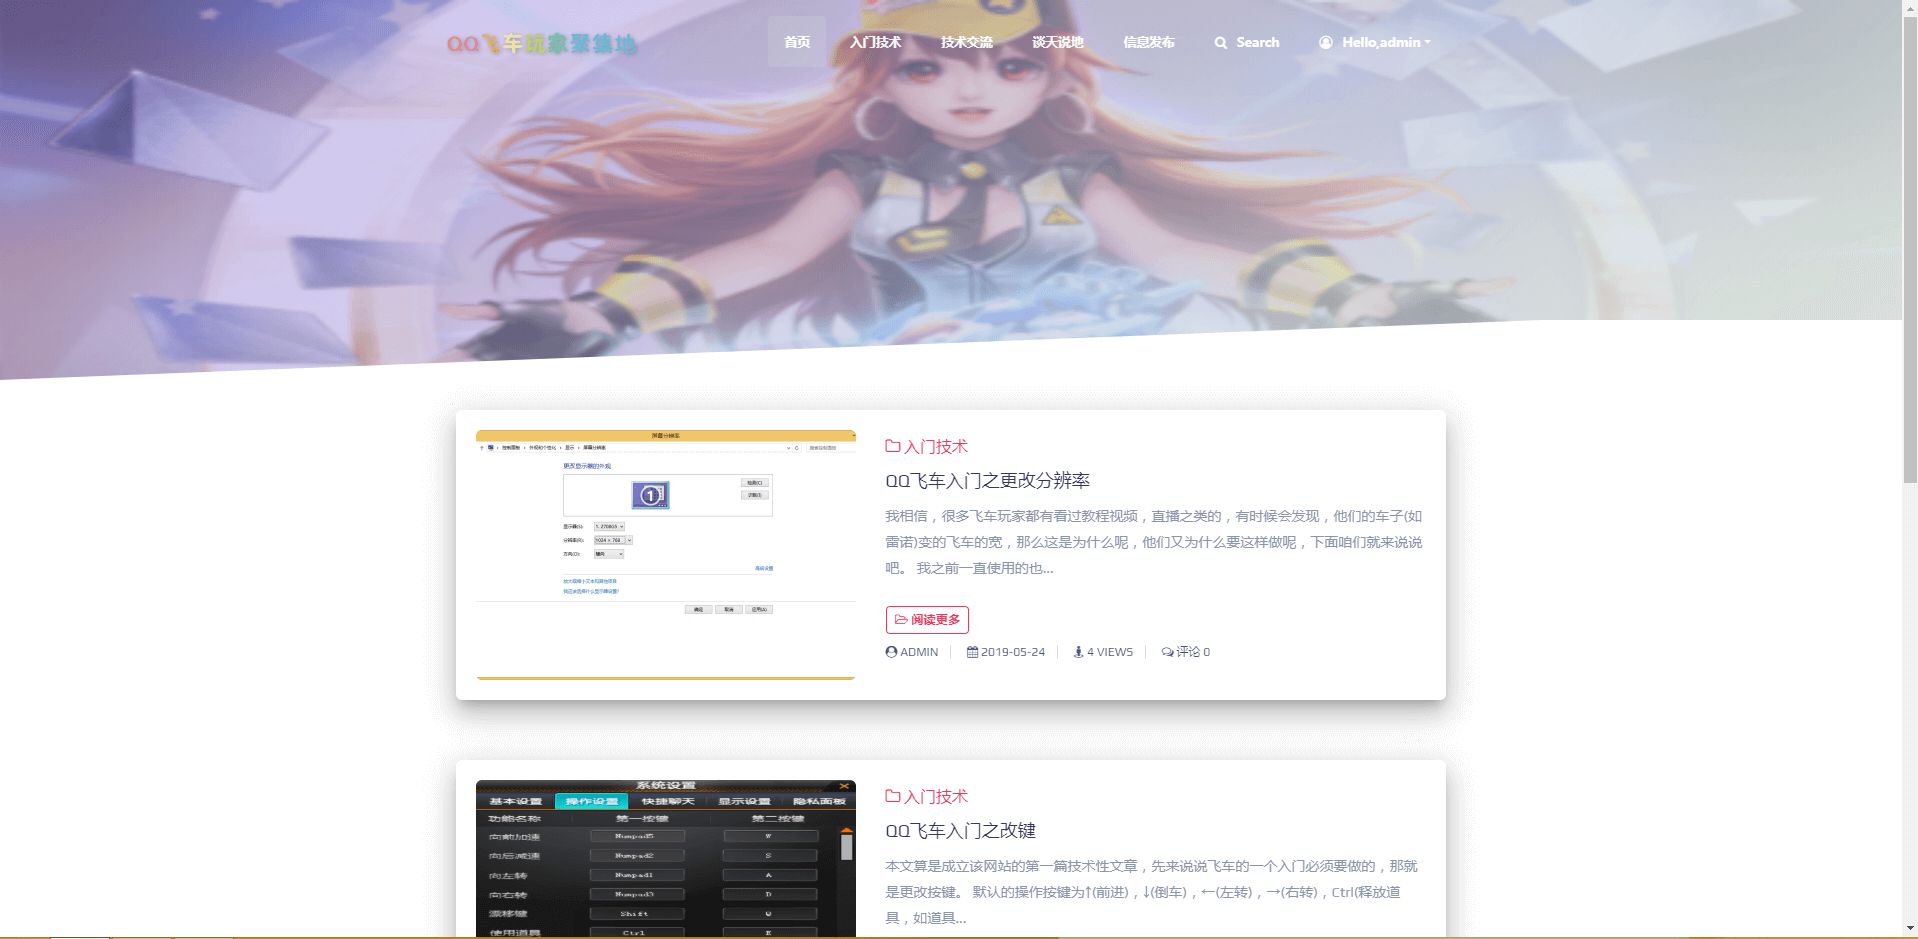Click the magnifier Search icon in the navbar
Viewport: 1918px width, 939px height.
[1220, 43]
